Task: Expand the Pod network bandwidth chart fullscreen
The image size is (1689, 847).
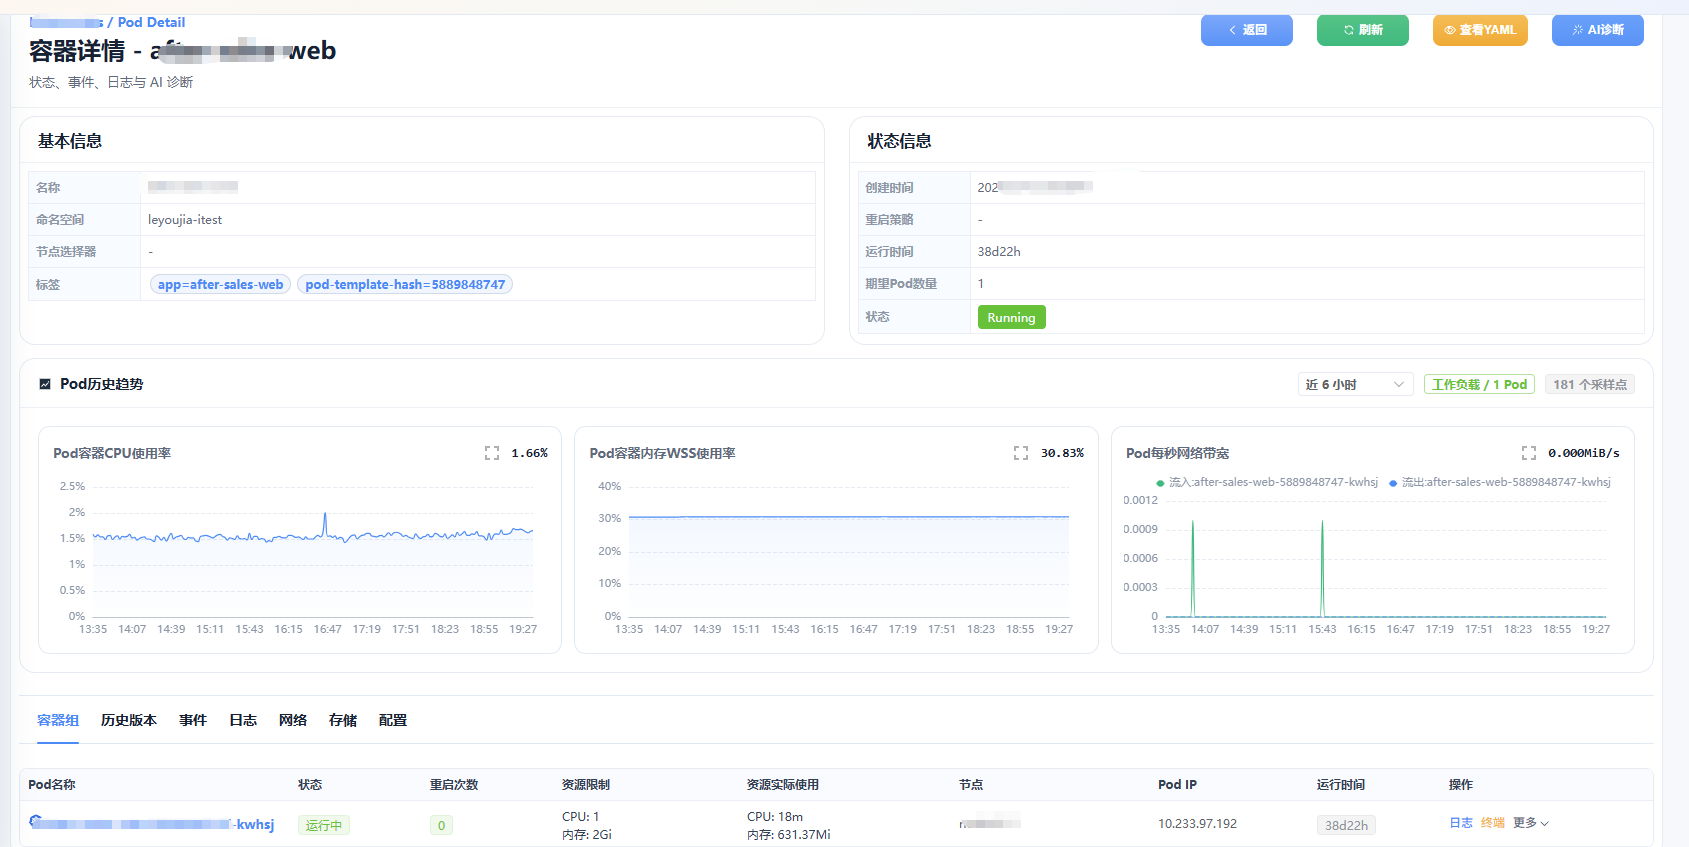Action: click(x=1529, y=453)
